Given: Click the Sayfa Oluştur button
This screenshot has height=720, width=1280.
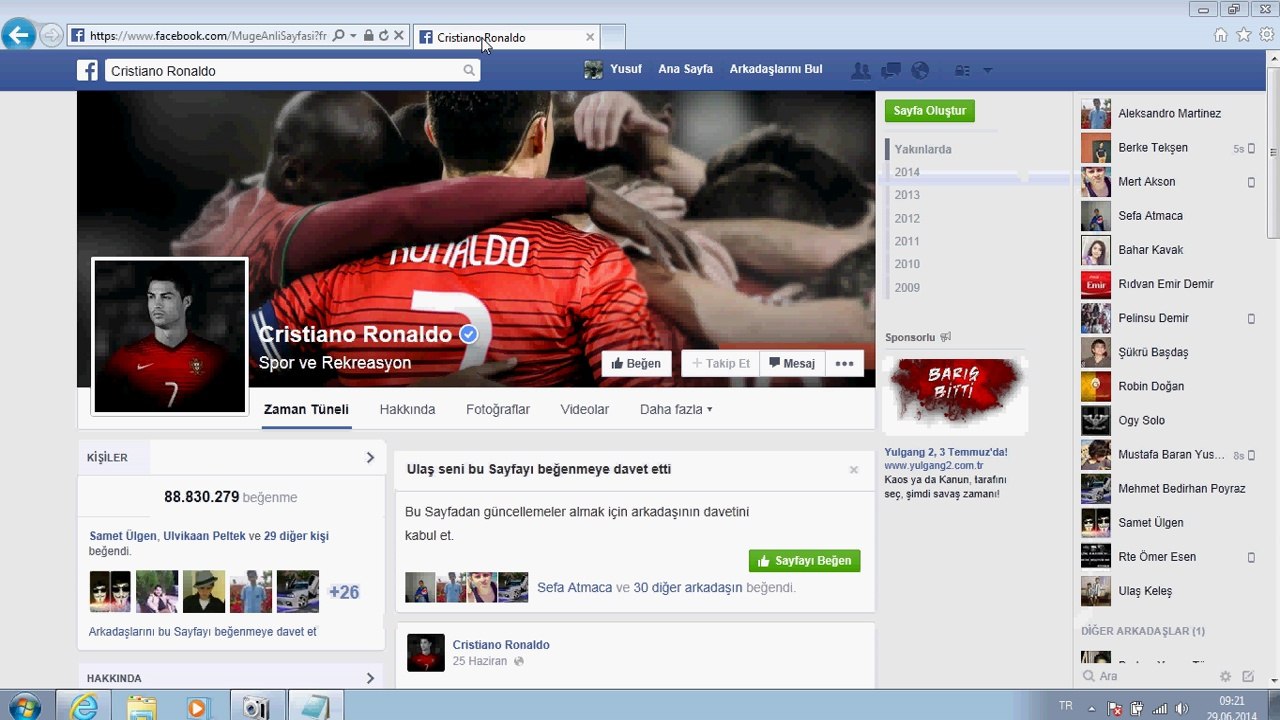Looking at the screenshot, I should click(930, 111).
